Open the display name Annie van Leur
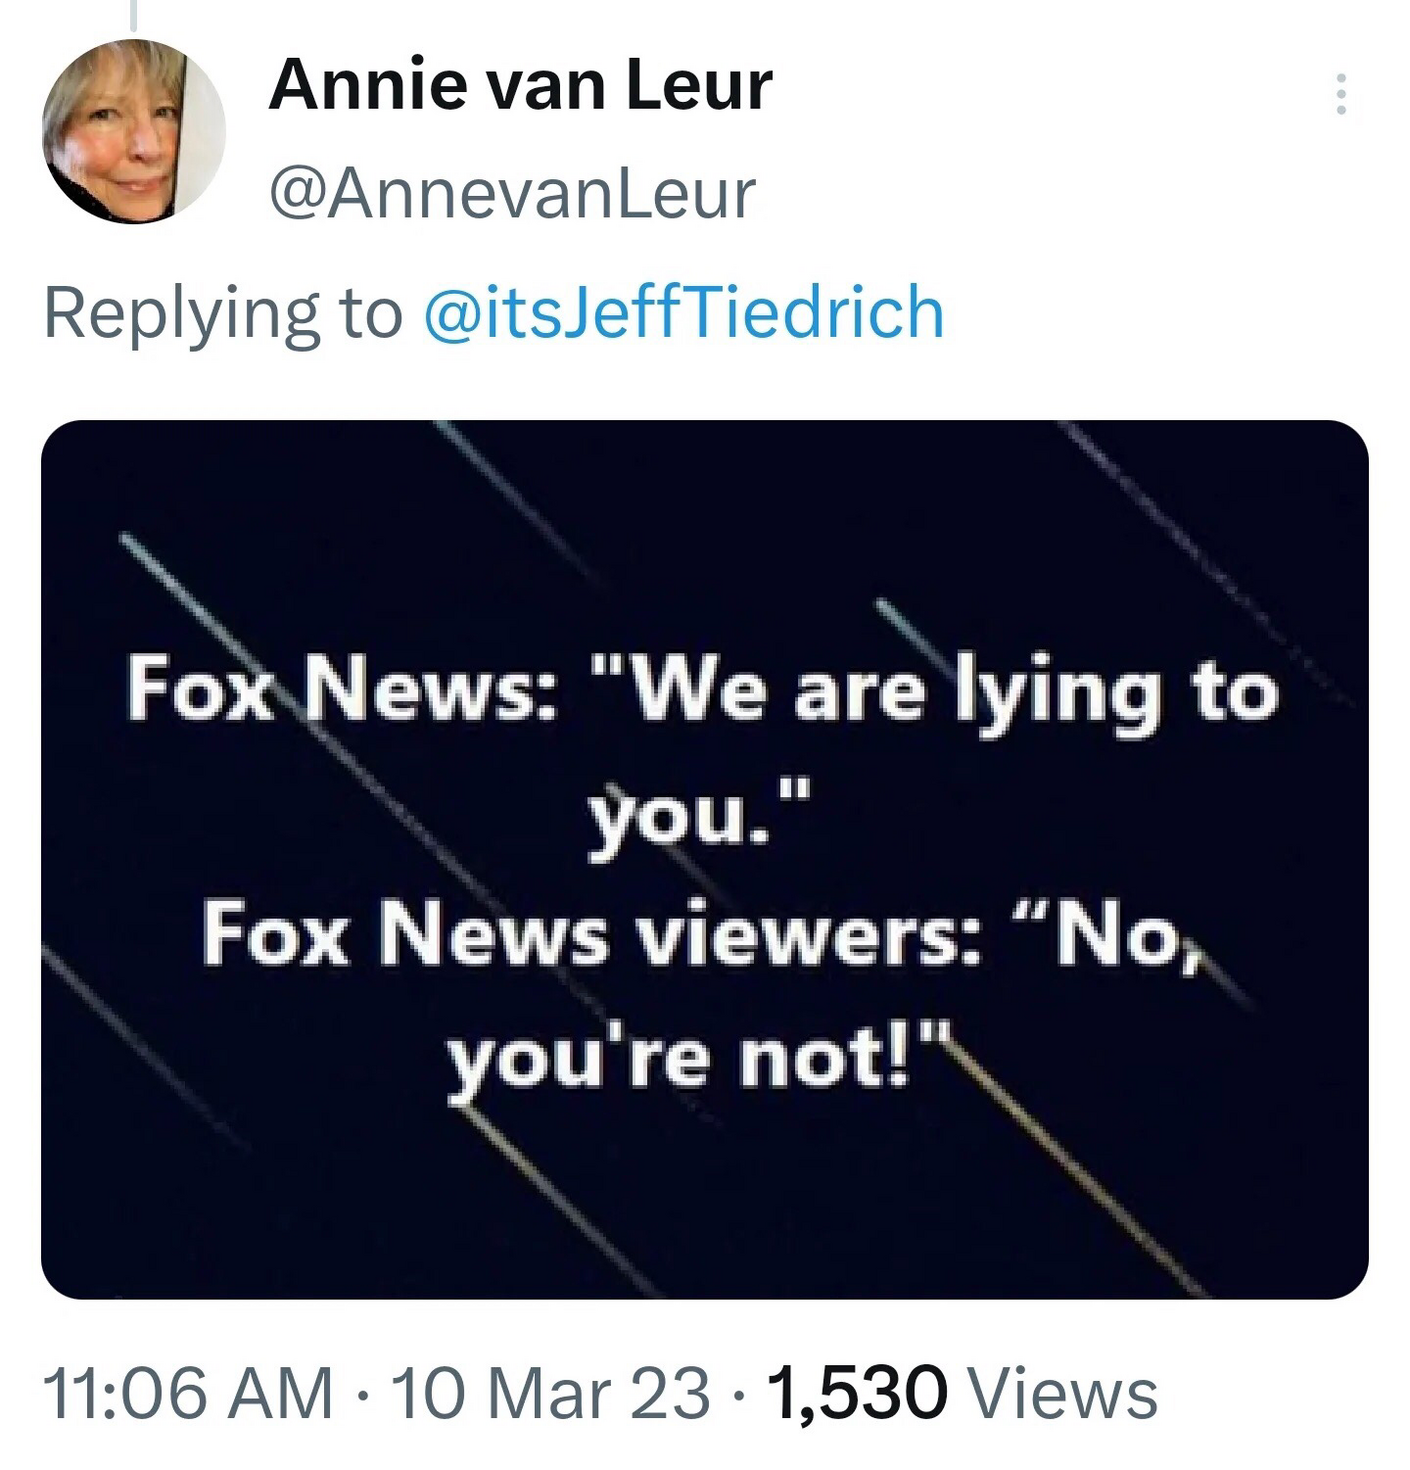 [520, 85]
